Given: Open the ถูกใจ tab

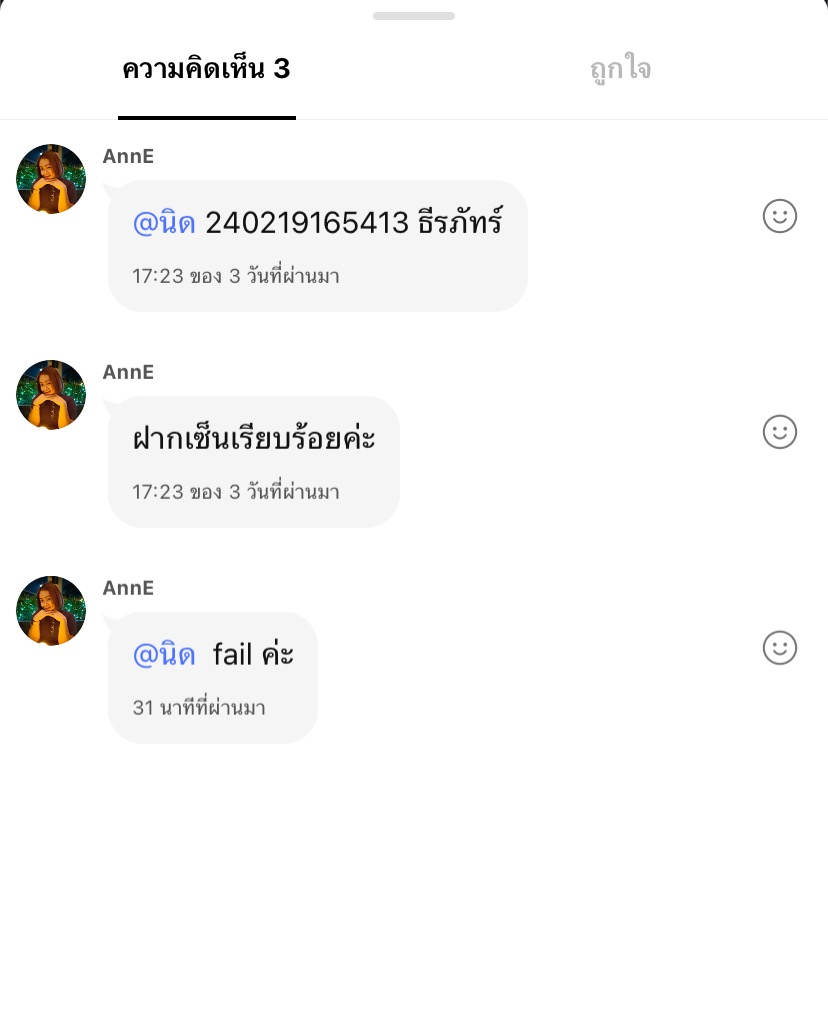Looking at the screenshot, I should [620, 69].
